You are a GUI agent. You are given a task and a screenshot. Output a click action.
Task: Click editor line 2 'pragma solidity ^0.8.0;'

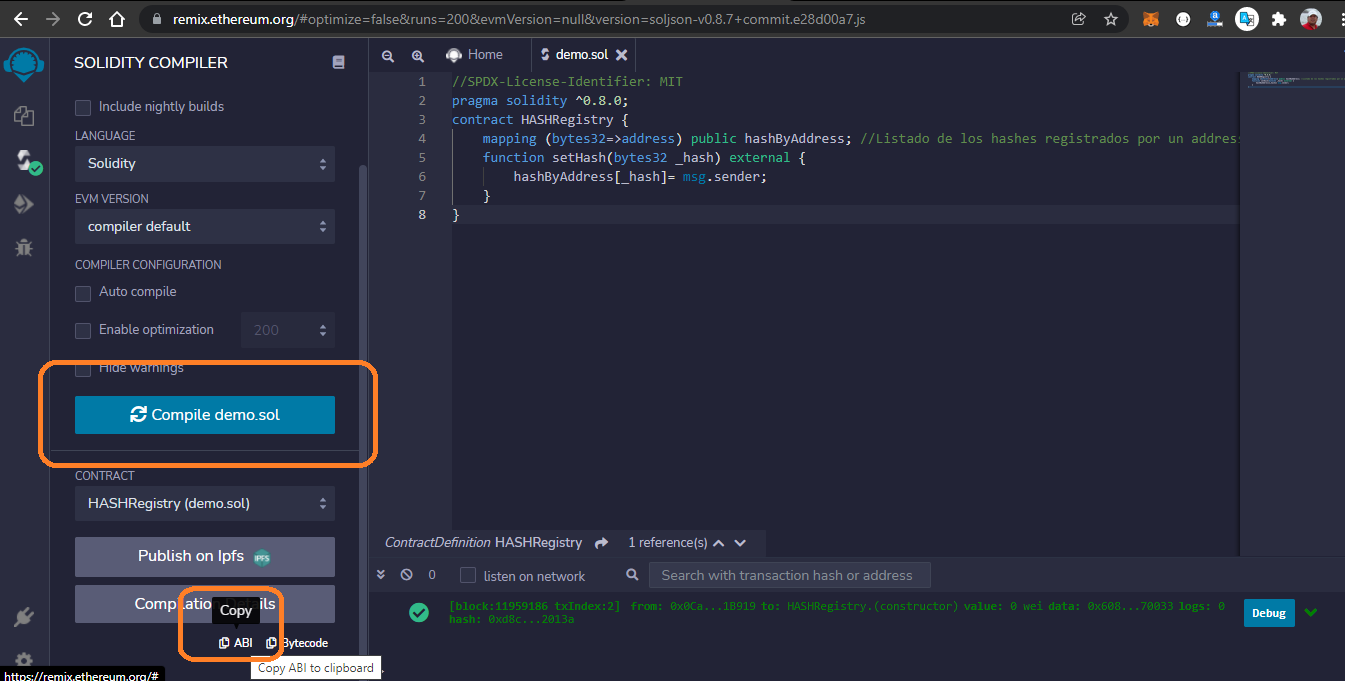coord(539,101)
